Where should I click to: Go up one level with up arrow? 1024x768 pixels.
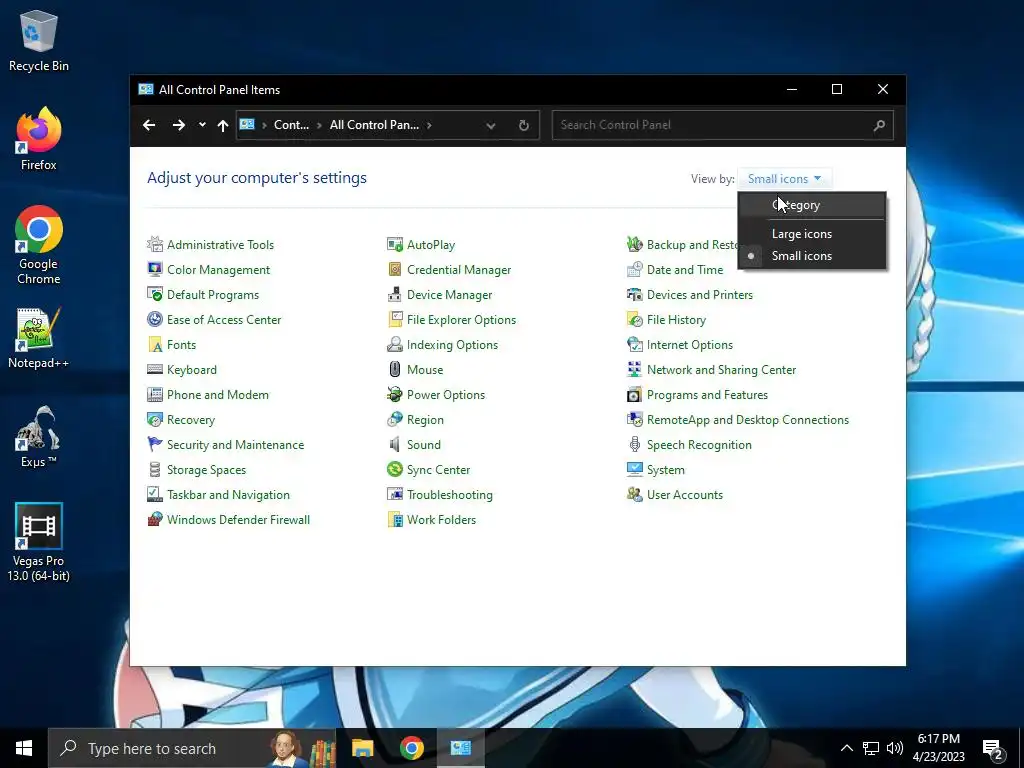223,125
